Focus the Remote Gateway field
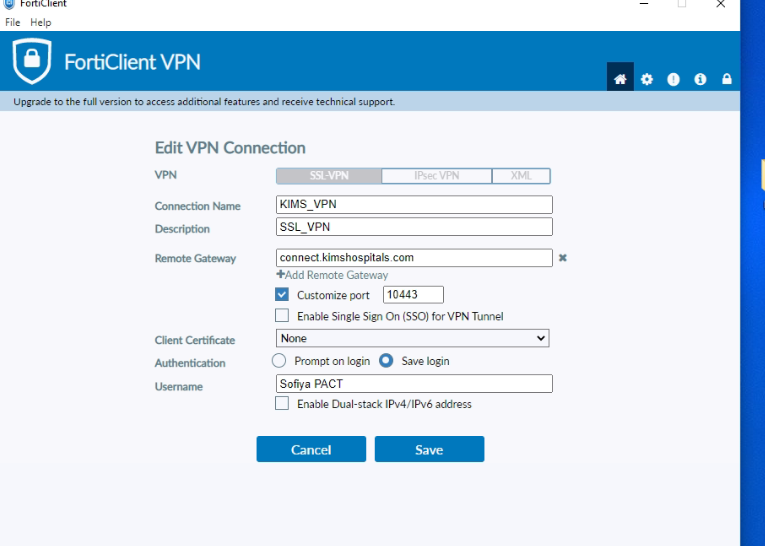Screen dimensions: 765x546 pyautogui.click(x=414, y=258)
